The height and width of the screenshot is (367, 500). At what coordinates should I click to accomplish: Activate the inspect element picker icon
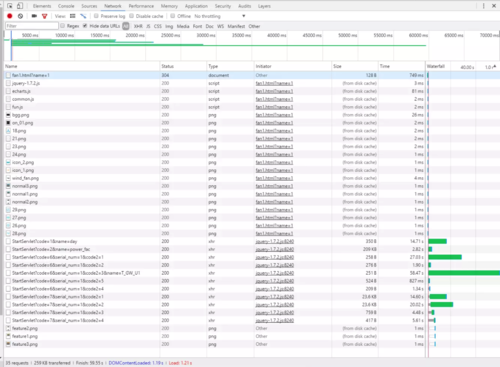pyautogui.click(x=10, y=6)
